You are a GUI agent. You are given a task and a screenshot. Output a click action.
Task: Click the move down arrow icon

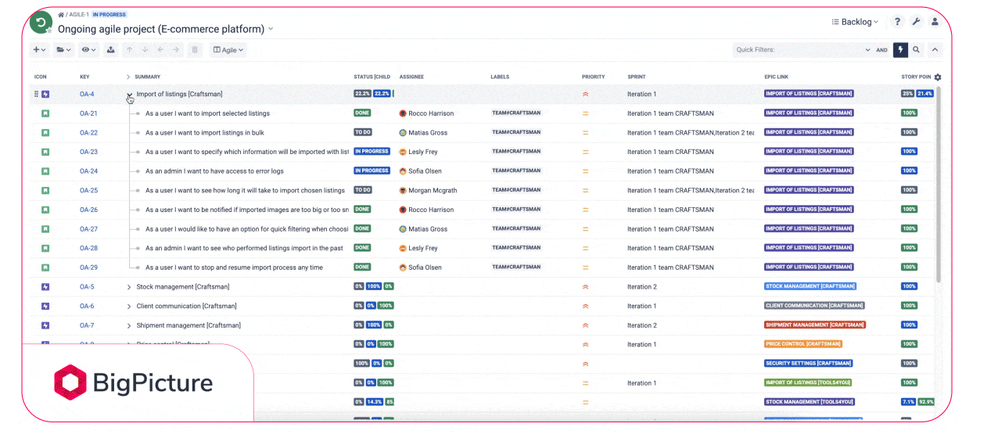(145, 50)
